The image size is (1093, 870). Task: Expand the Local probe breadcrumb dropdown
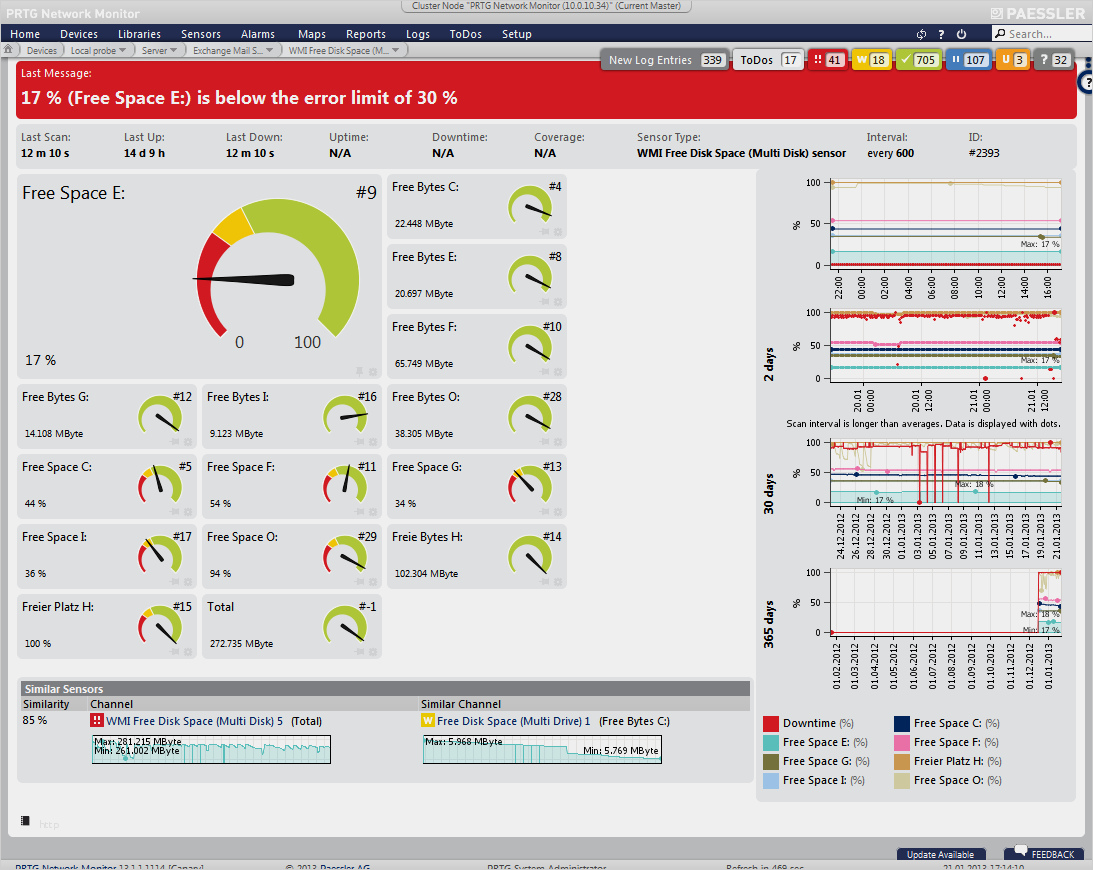(x=123, y=50)
